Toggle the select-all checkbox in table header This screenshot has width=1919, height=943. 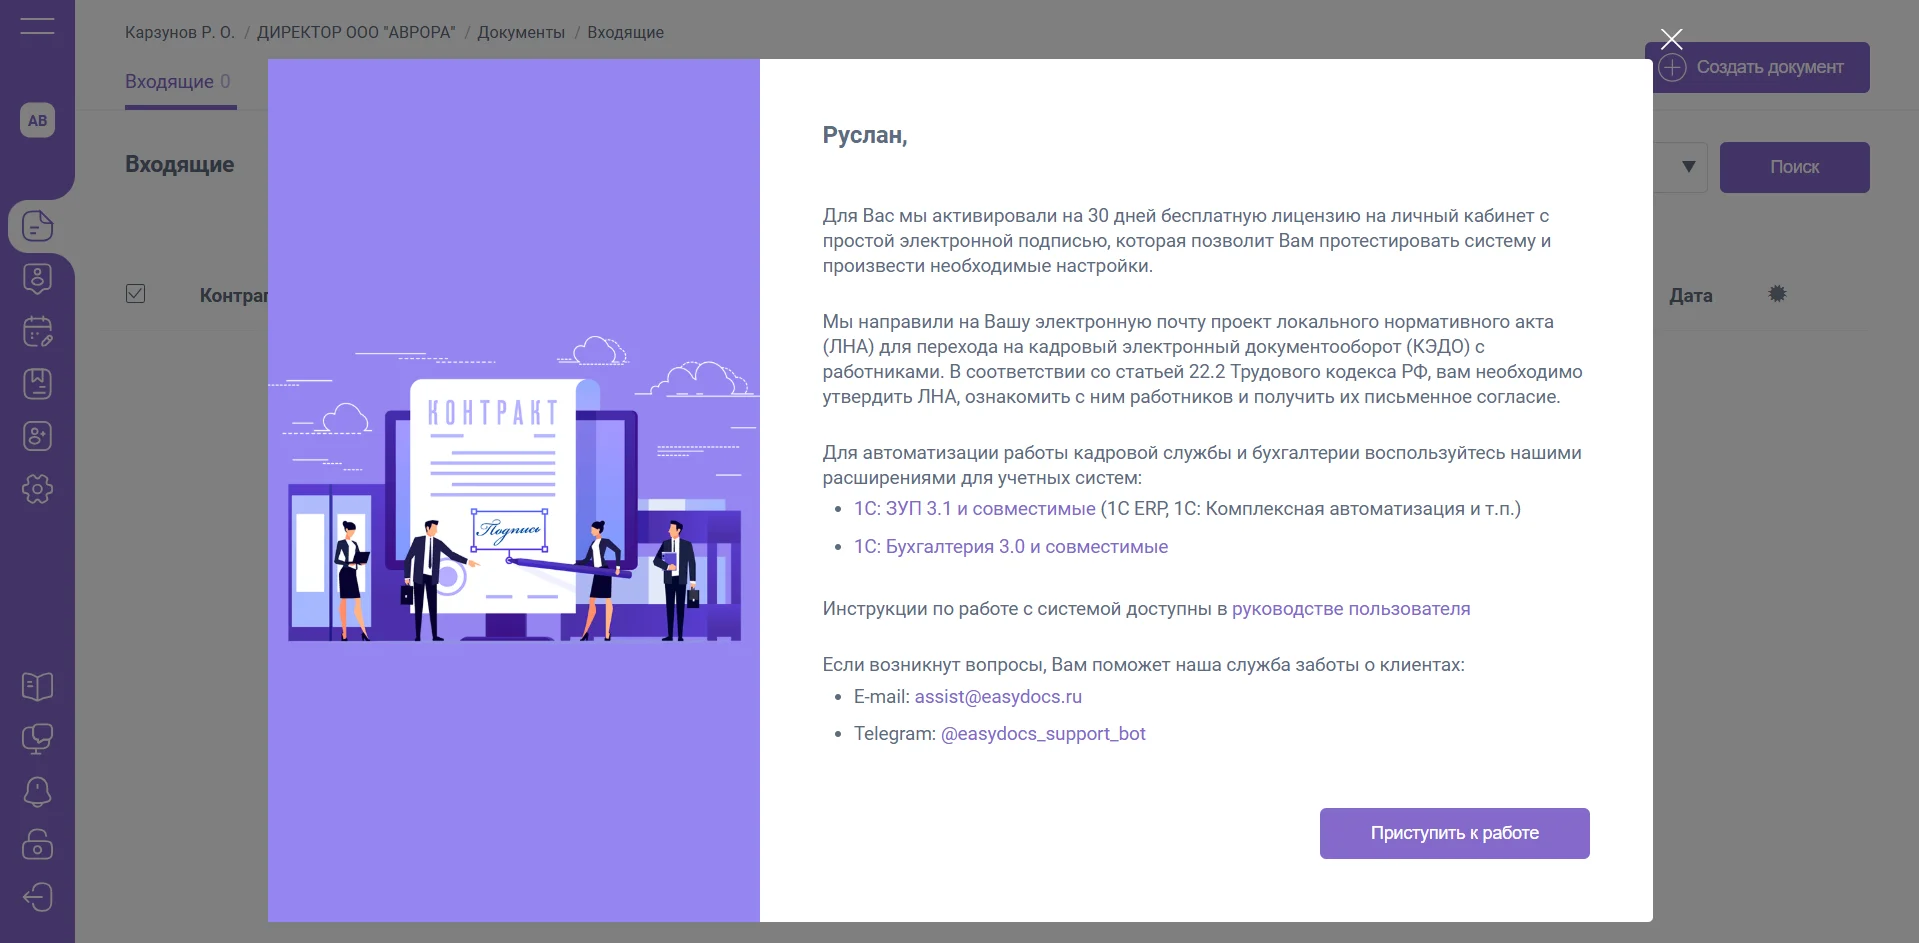click(136, 294)
